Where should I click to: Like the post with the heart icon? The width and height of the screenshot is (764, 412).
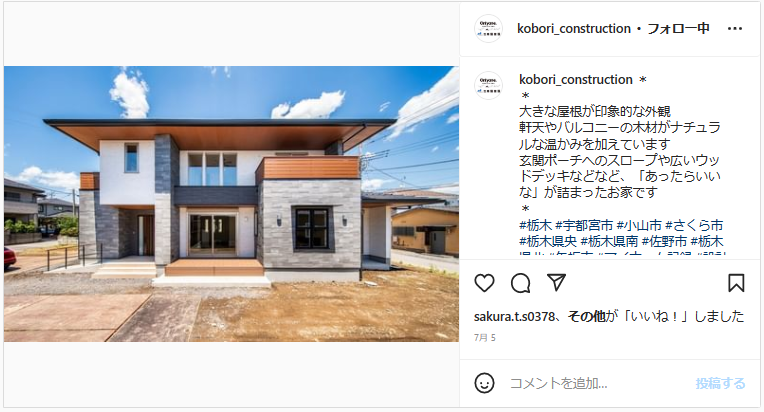point(484,283)
